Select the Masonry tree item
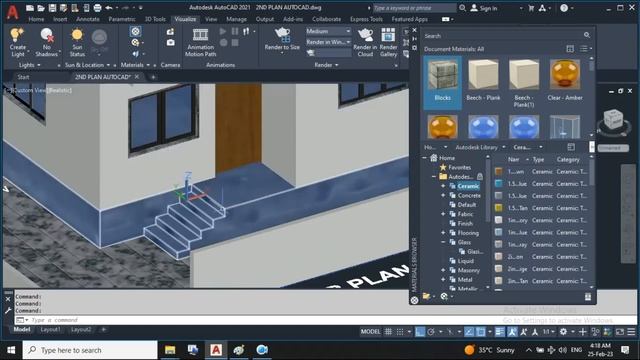 [469, 270]
